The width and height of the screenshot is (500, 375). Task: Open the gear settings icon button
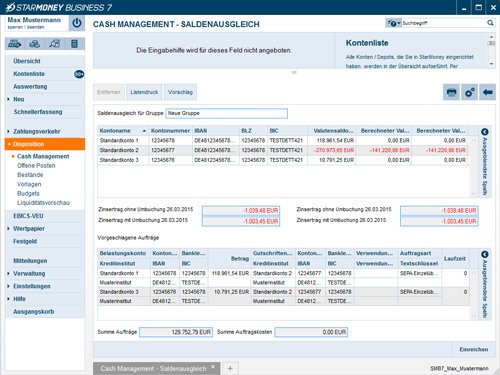click(x=469, y=92)
